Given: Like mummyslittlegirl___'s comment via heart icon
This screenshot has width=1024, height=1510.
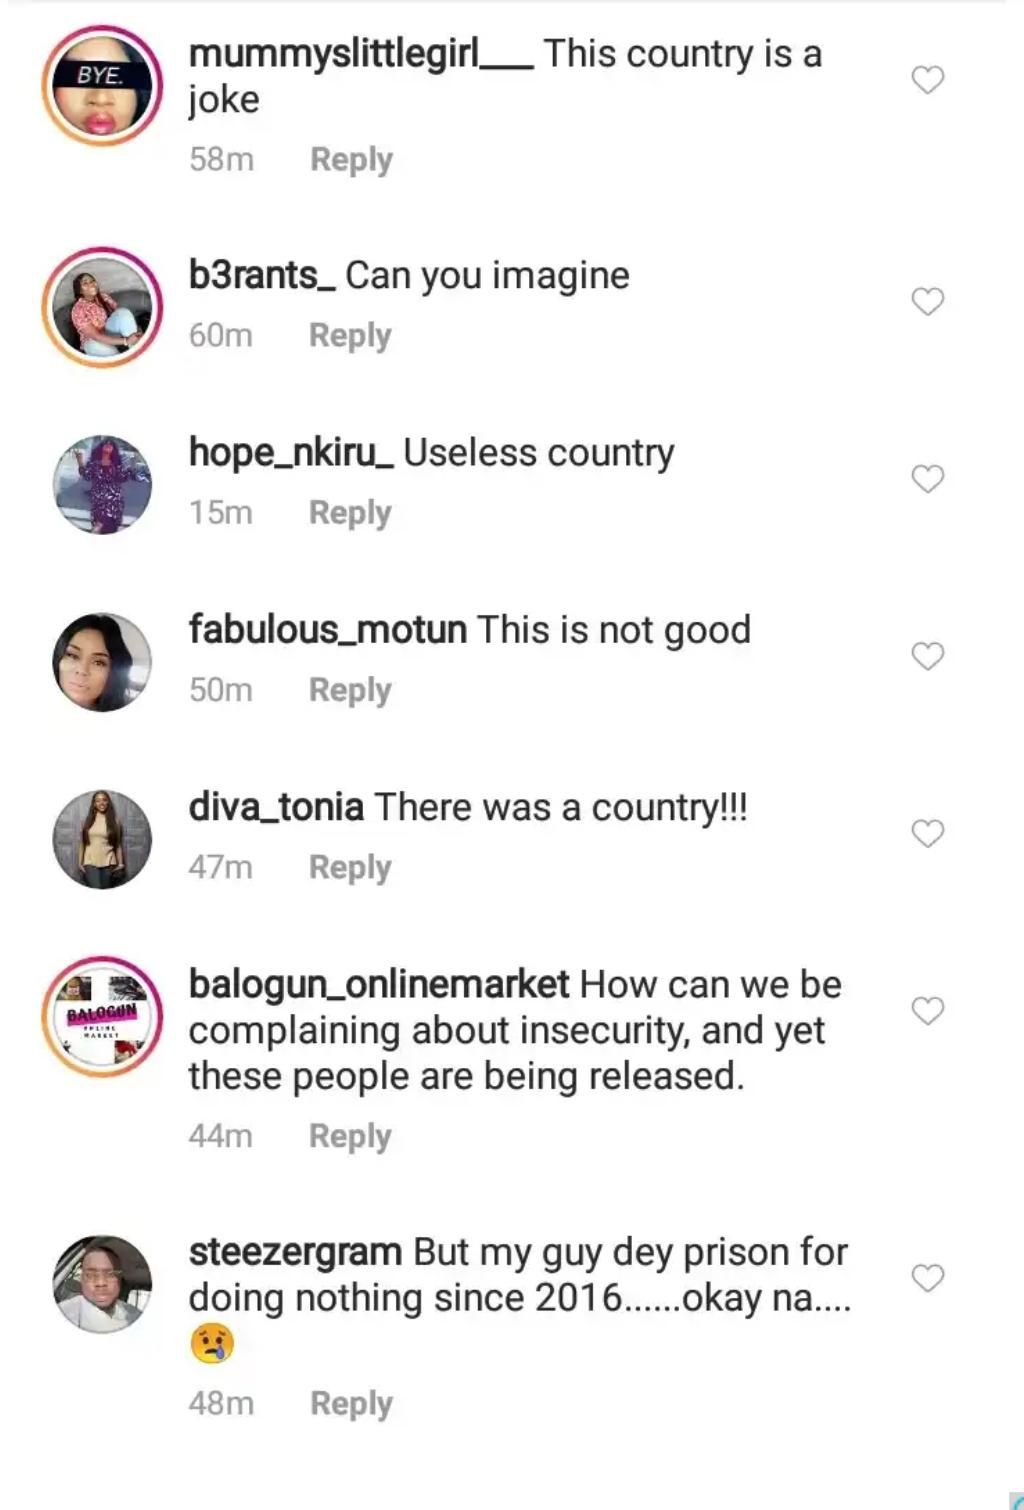Looking at the screenshot, I should 926,78.
